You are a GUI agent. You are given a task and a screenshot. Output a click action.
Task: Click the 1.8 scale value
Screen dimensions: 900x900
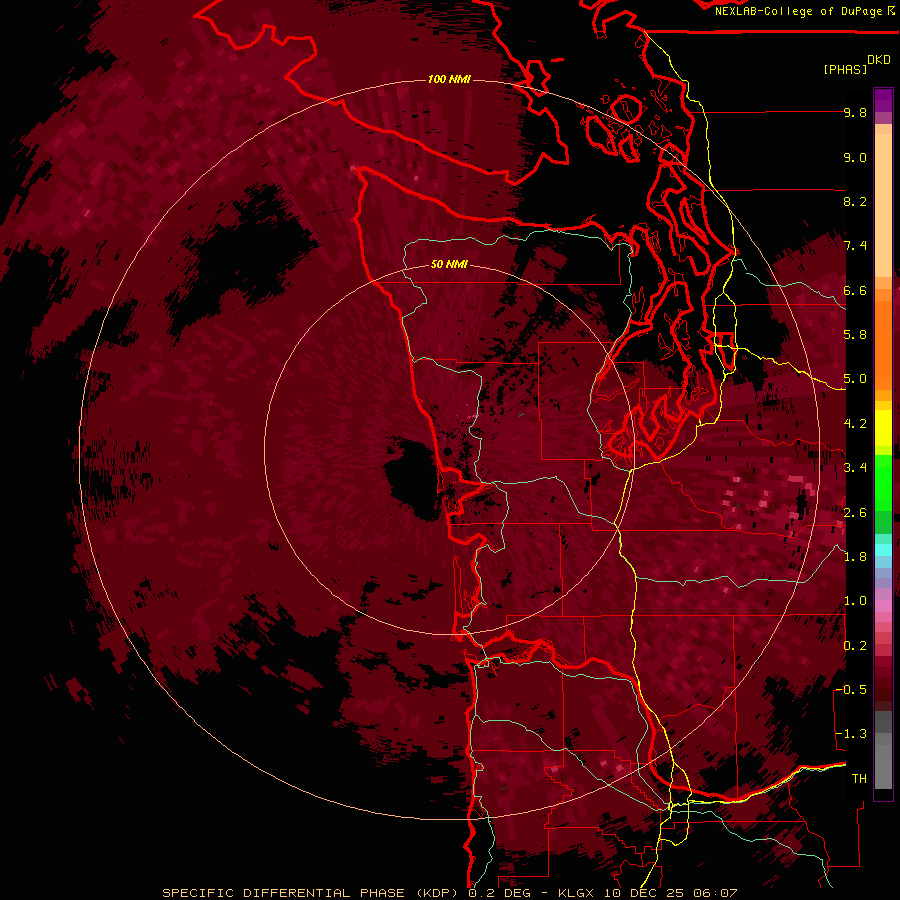[855, 557]
